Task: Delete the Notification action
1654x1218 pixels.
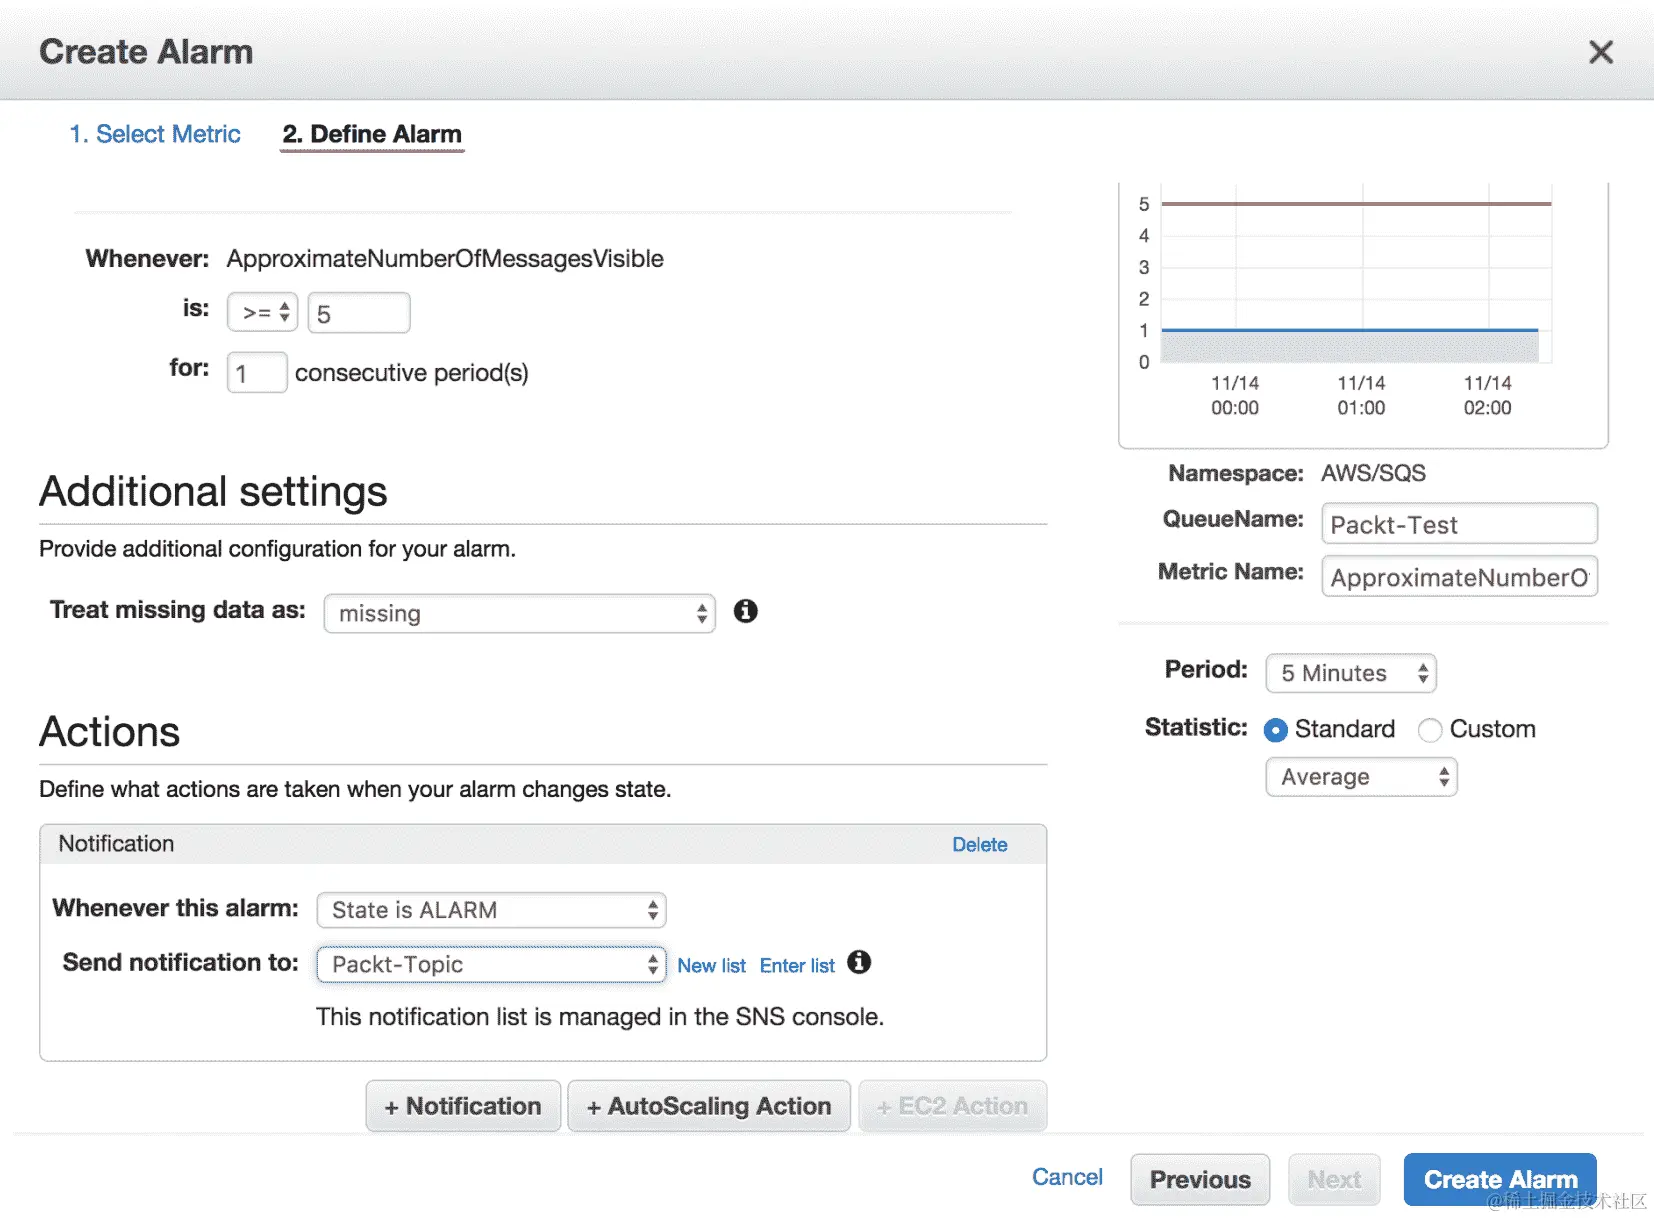Action: point(979,845)
